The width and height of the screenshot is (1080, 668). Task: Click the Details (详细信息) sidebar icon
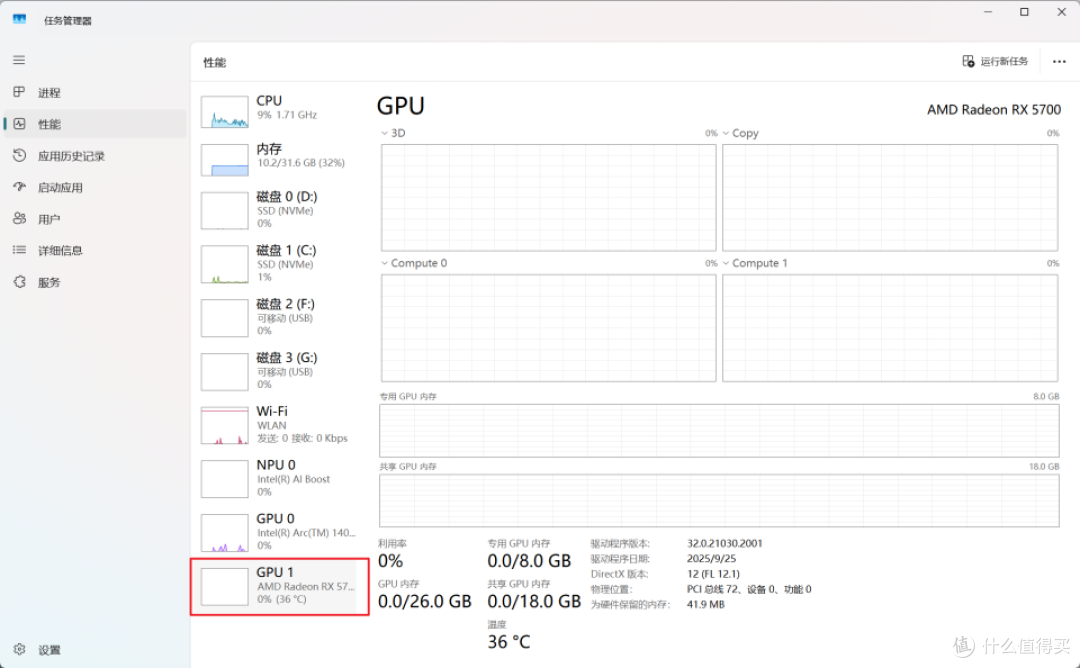coord(19,250)
